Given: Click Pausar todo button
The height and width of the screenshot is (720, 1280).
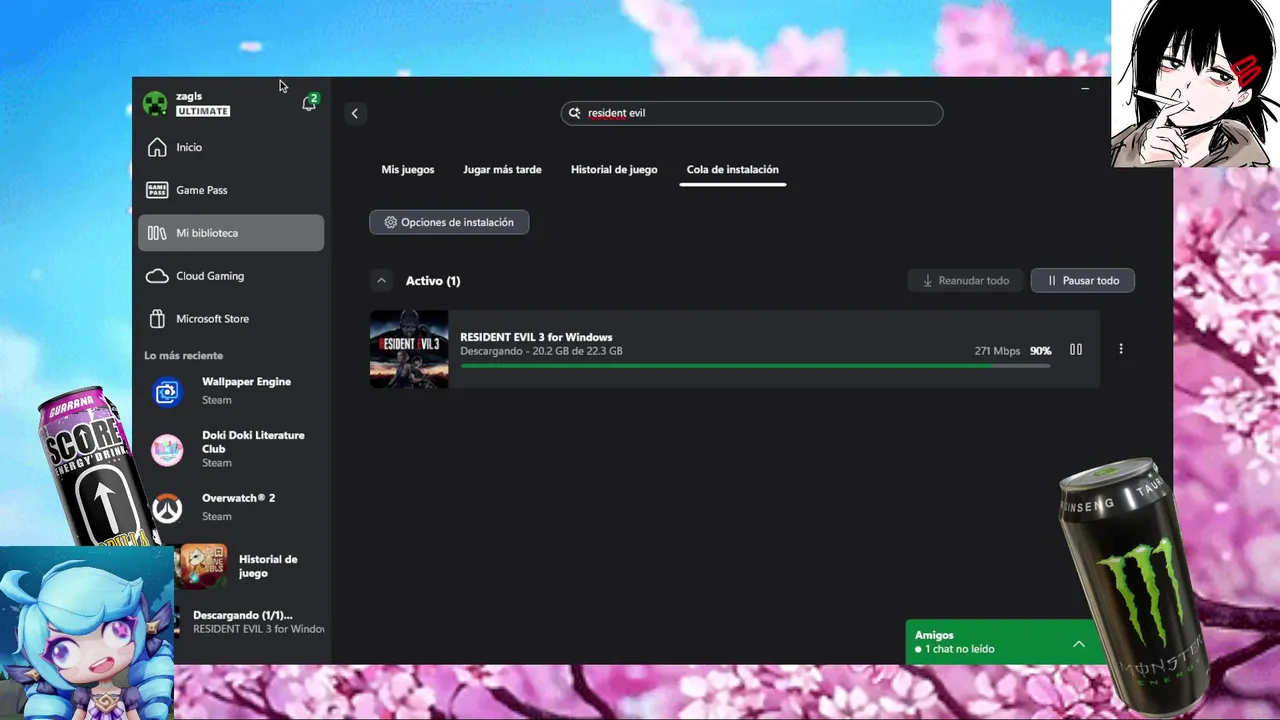Looking at the screenshot, I should click(x=1082, y=281).
